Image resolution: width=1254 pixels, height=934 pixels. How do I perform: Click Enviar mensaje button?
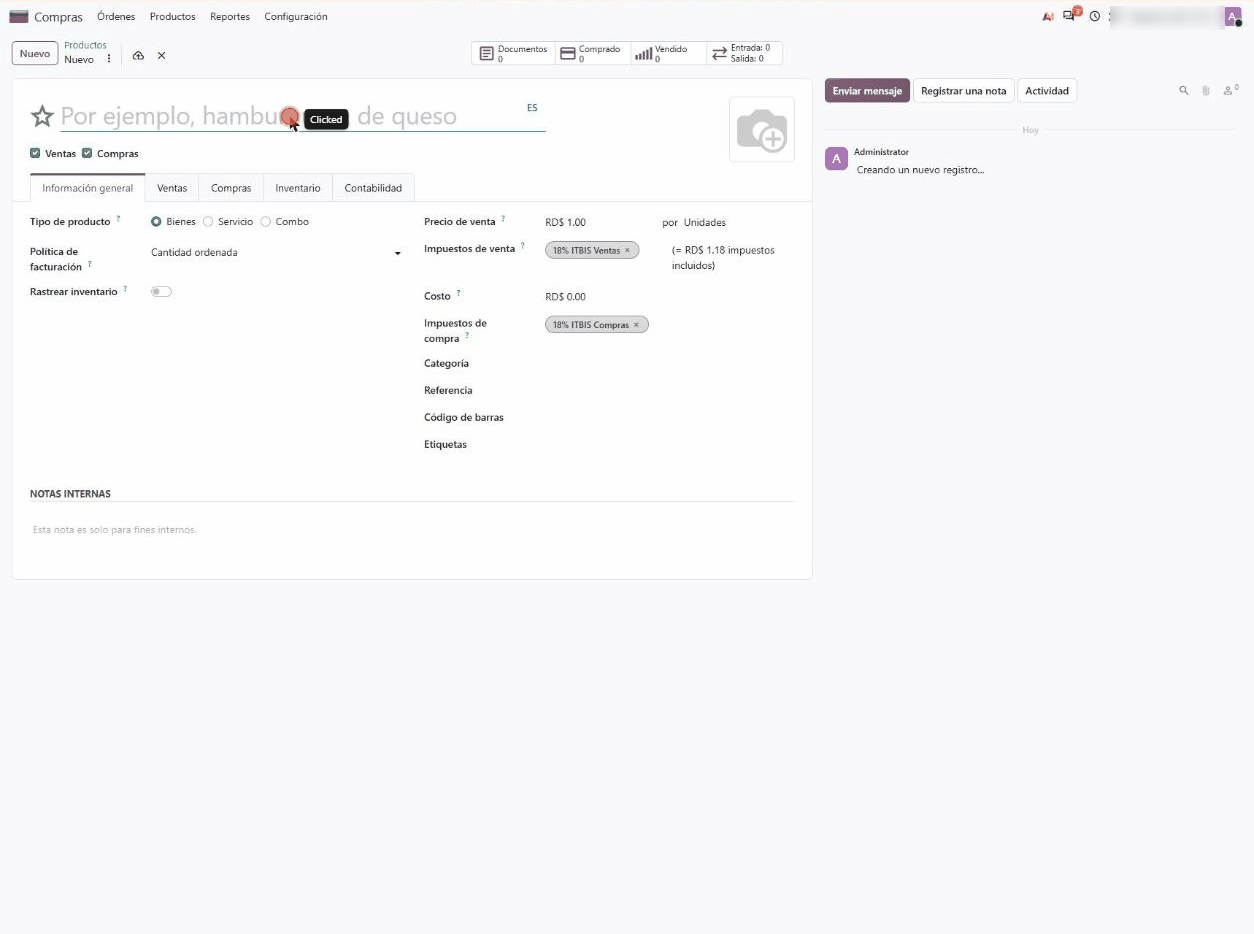pos(867,91)
